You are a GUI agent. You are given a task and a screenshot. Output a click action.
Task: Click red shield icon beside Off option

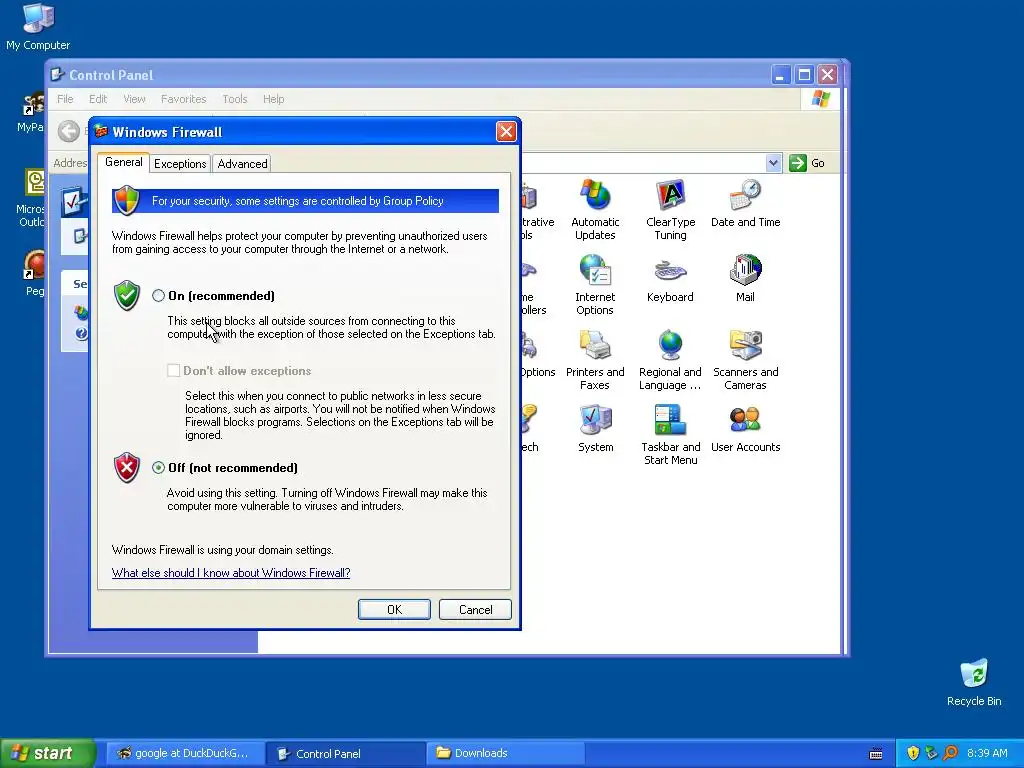pyautogui.click(x=127, y=468)
